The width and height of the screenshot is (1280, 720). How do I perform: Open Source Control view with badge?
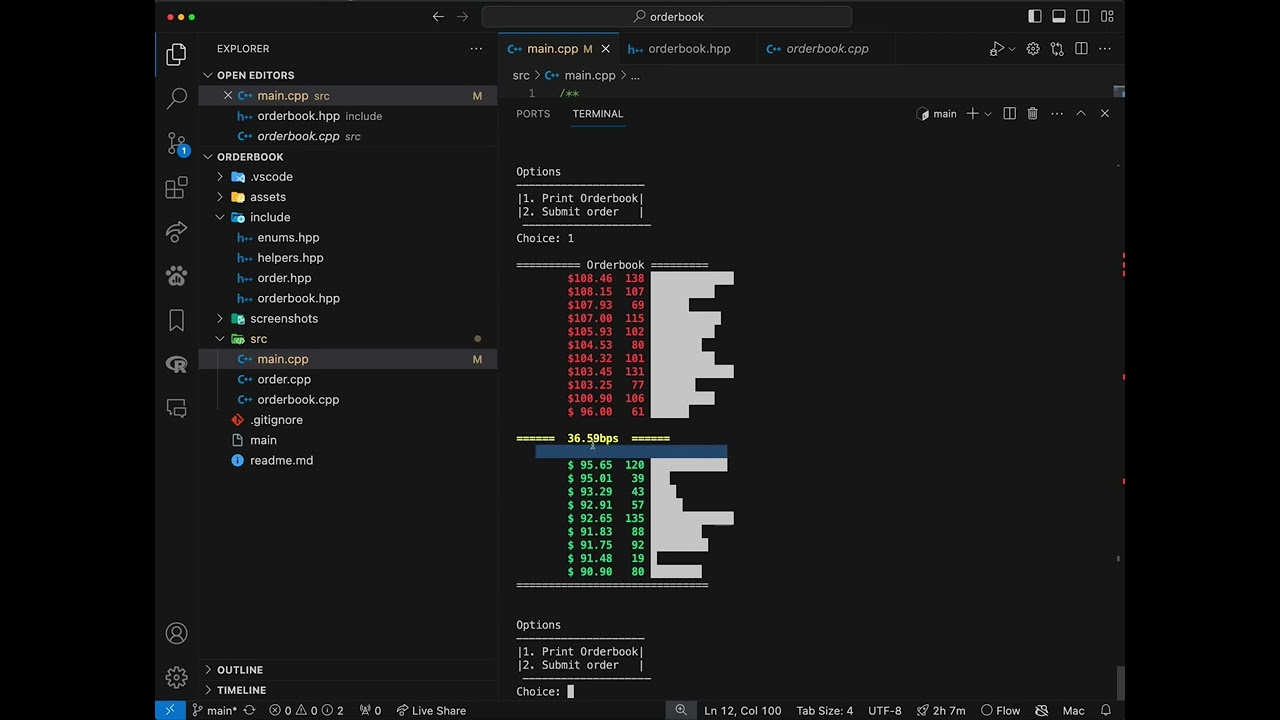coord(176,143)
